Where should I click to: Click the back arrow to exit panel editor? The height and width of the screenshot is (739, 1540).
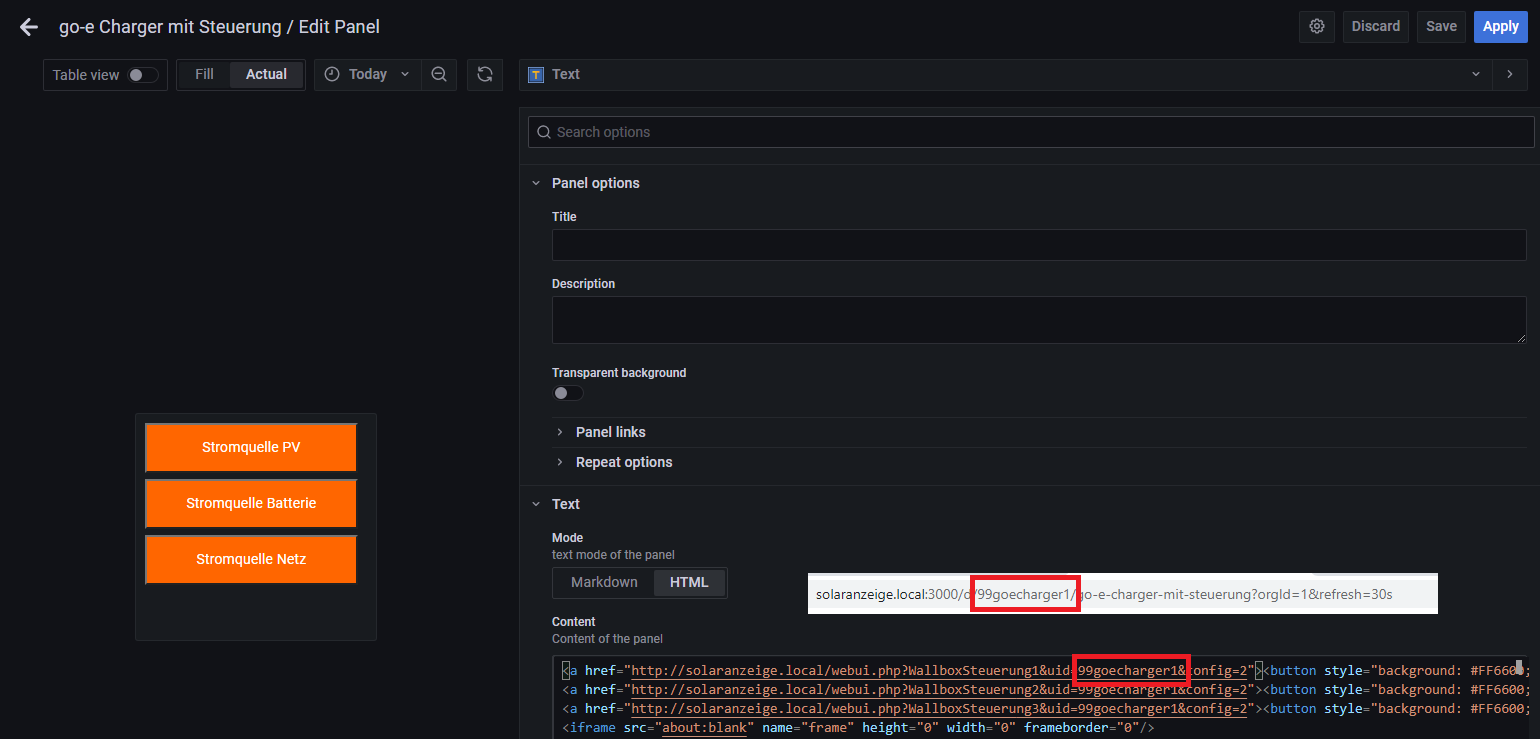(29, 27)
